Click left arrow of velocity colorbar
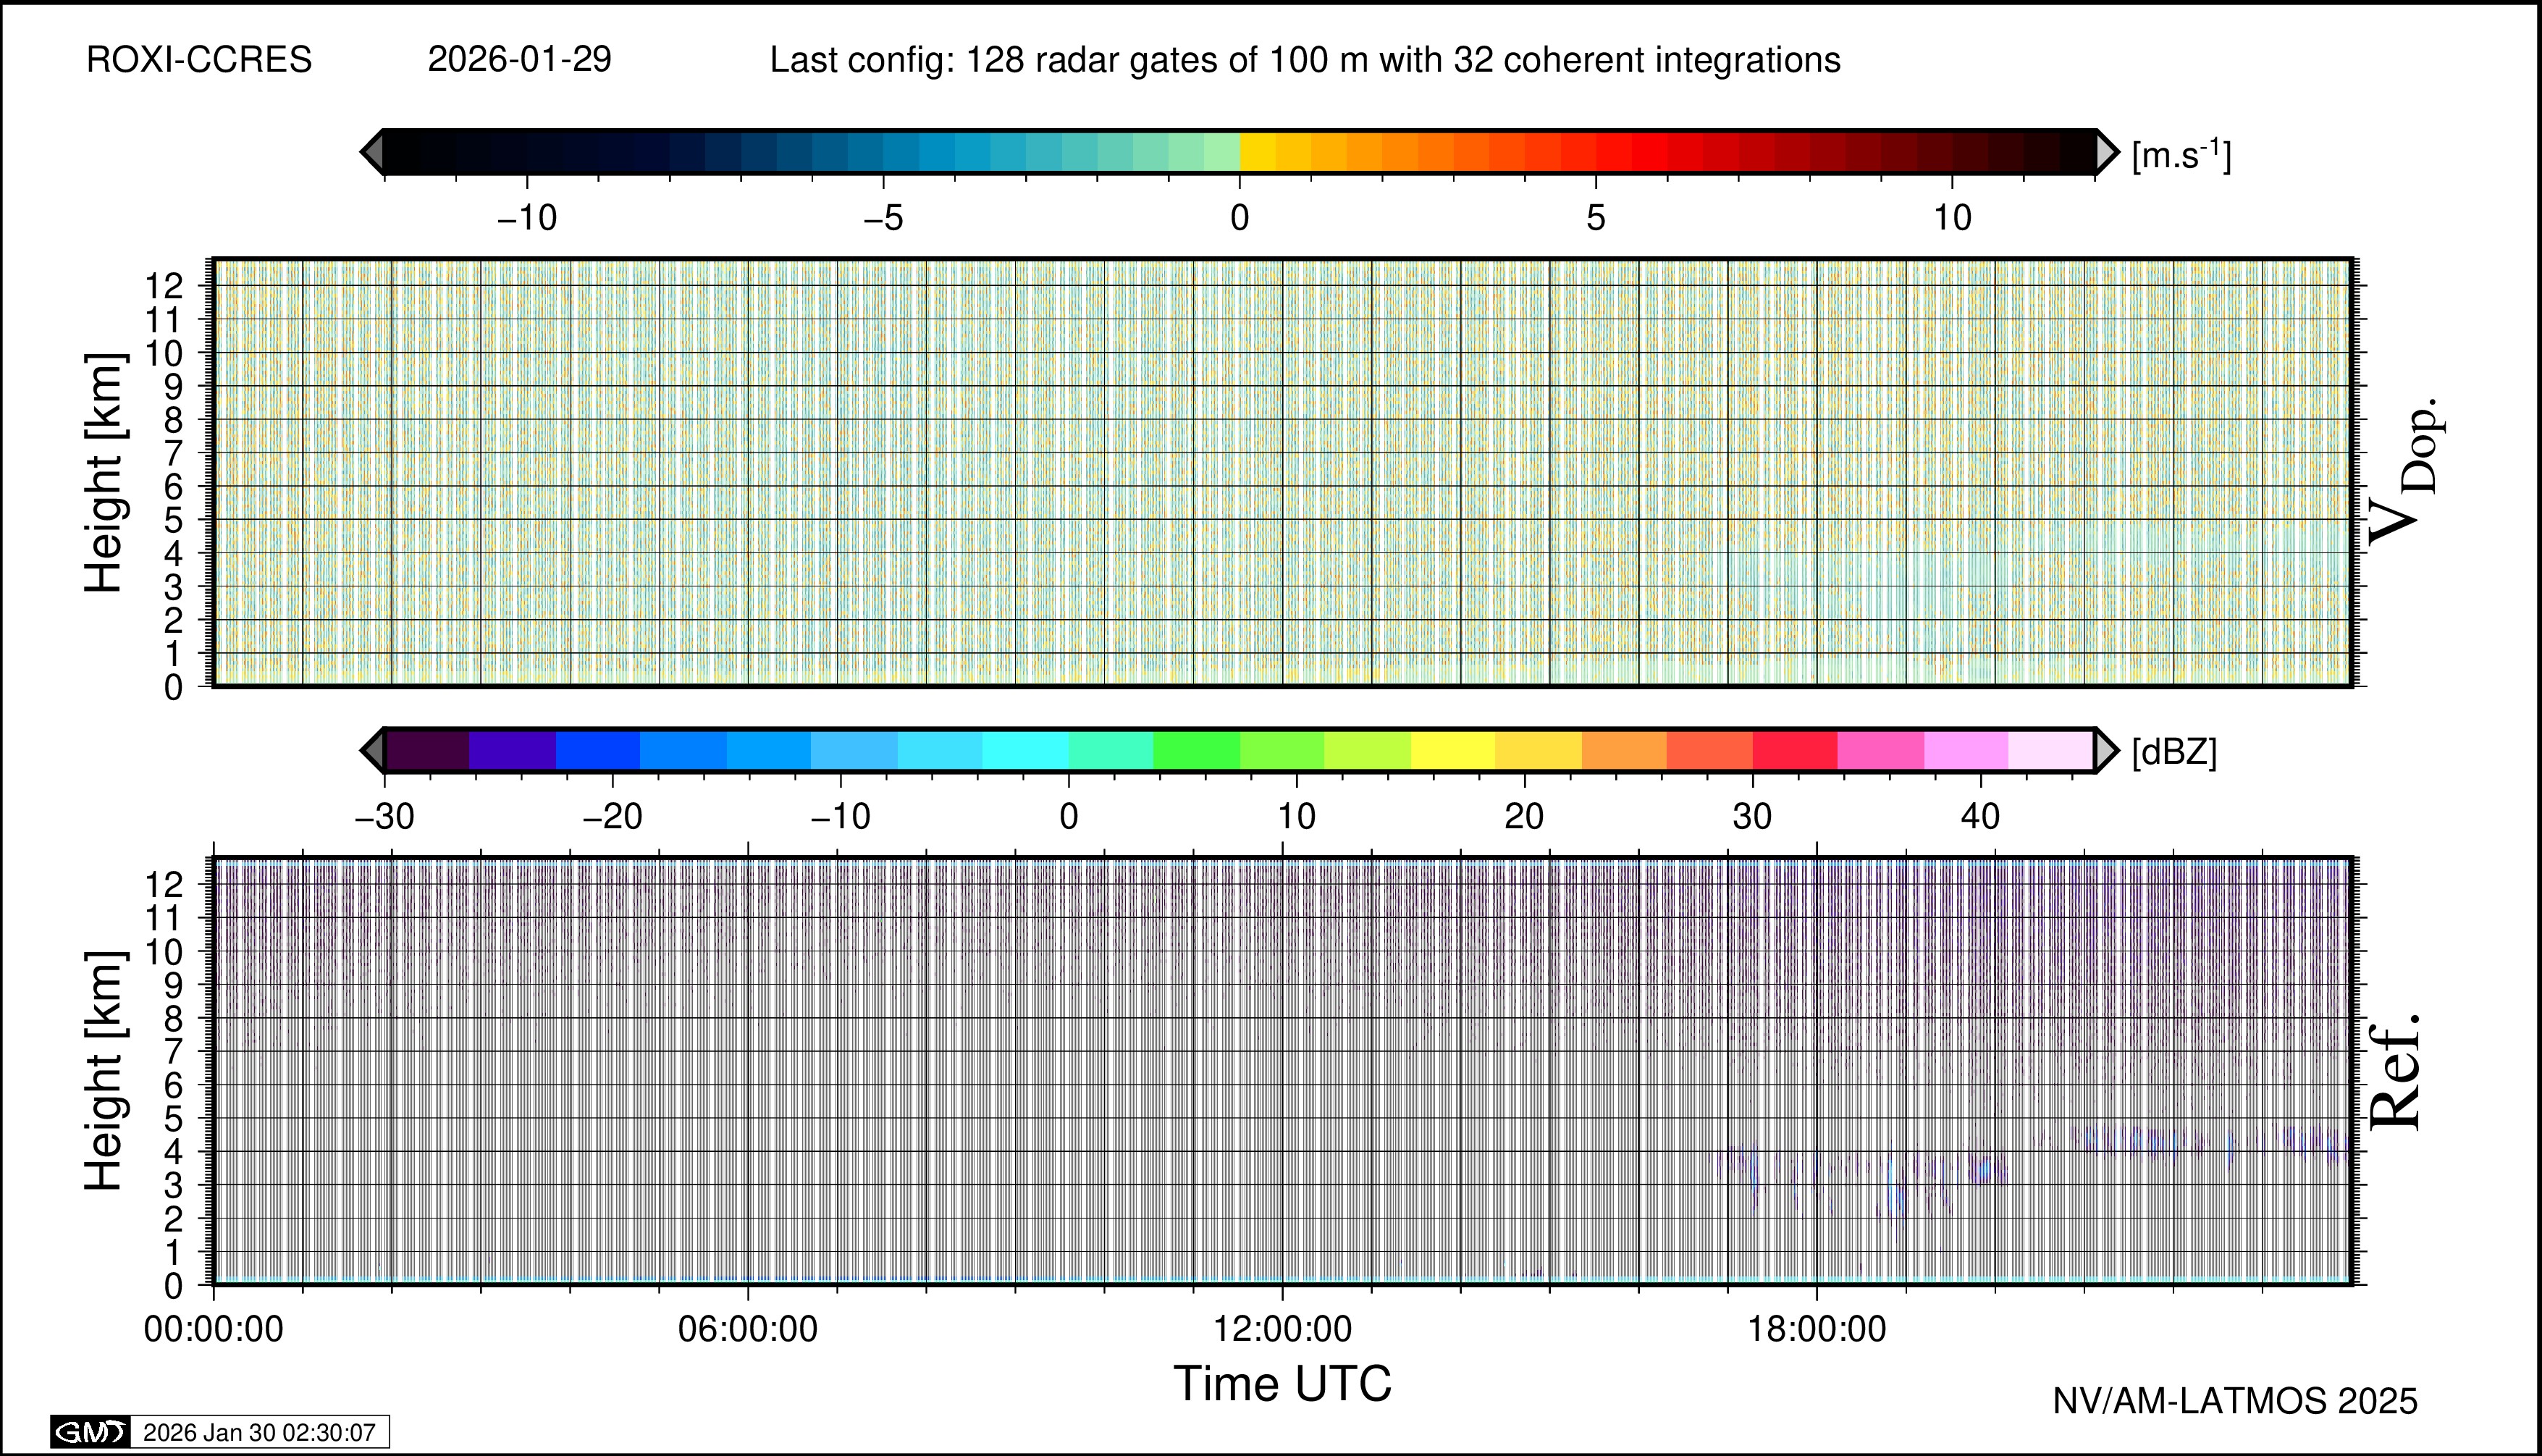 372,152
